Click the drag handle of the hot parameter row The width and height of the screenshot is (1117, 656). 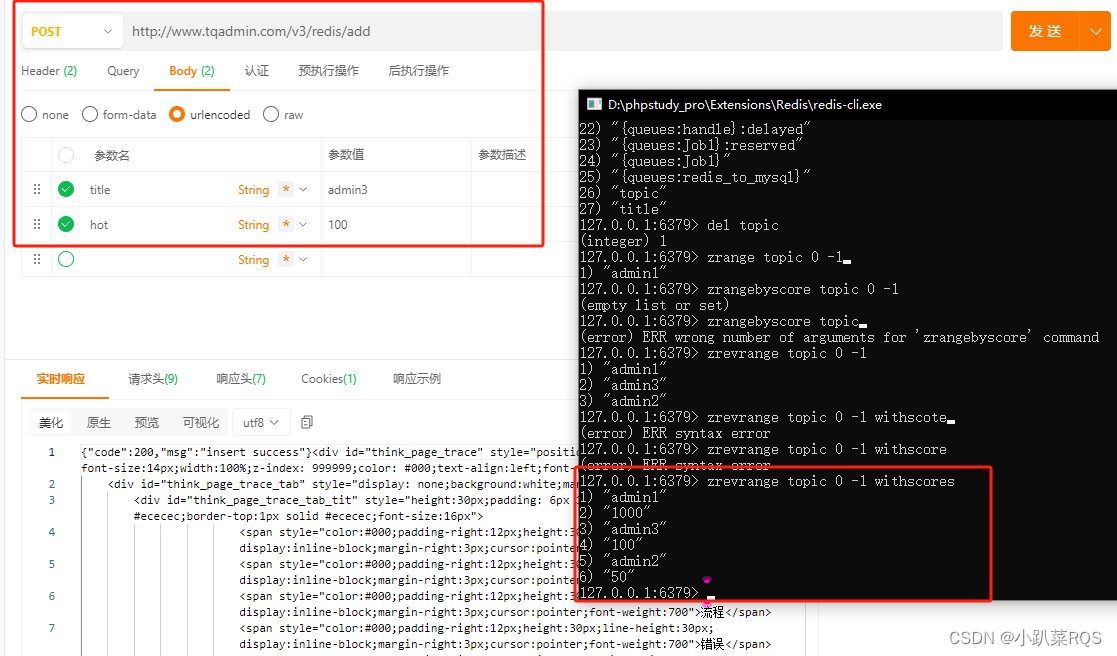[36, 224]
